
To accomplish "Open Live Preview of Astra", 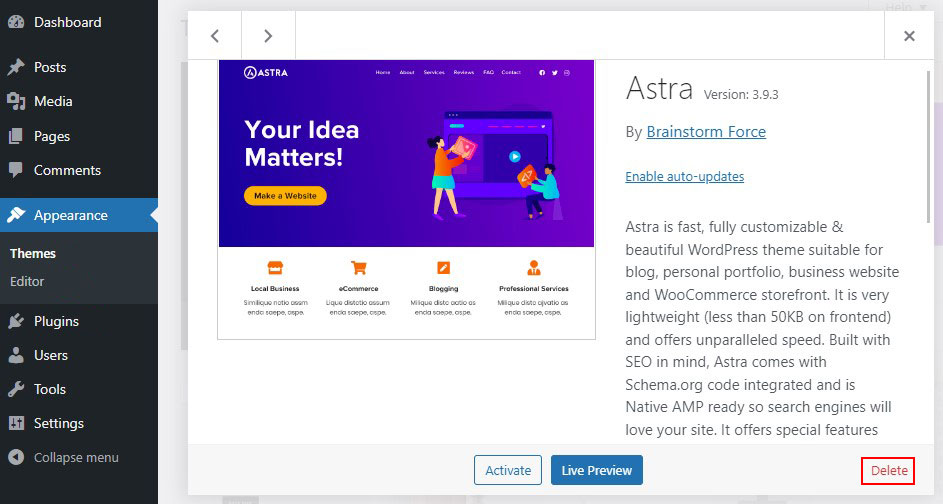I will pos(597,470).
